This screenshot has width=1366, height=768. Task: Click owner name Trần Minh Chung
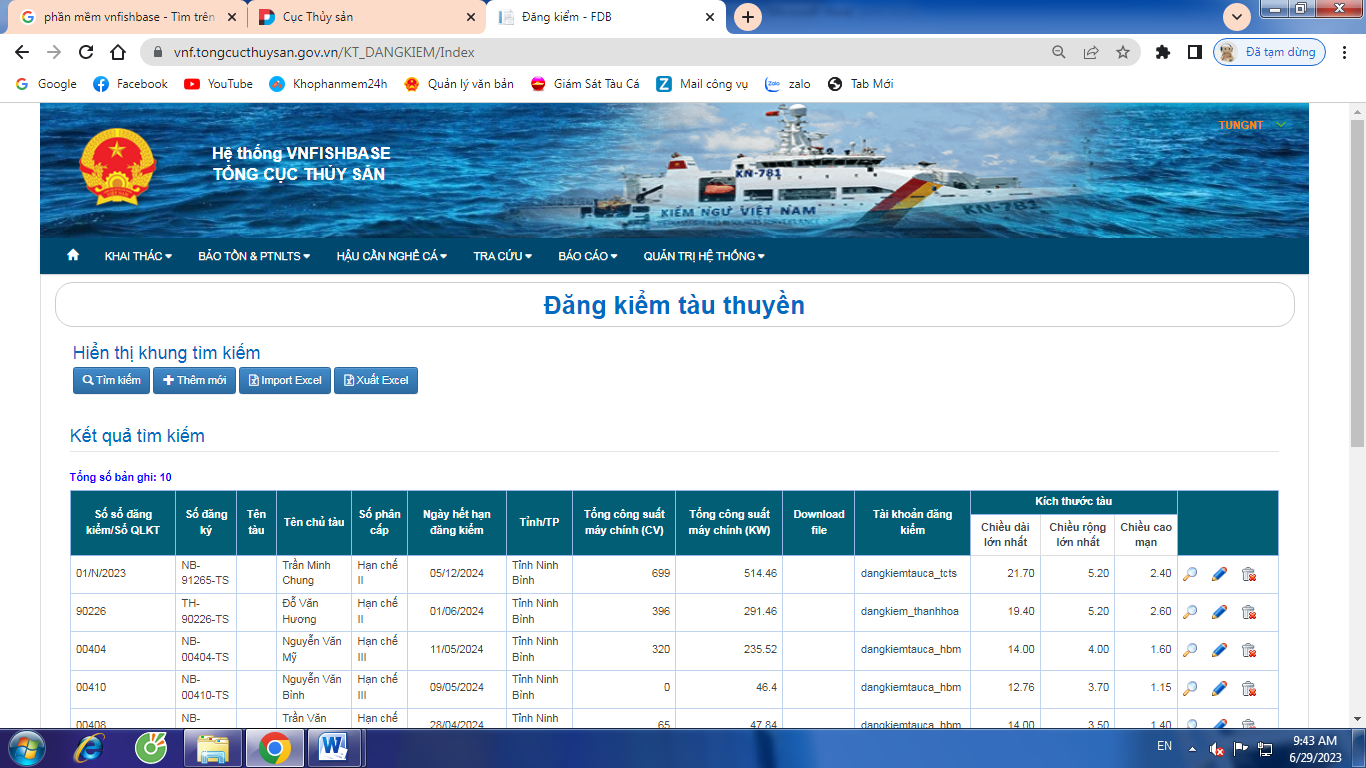306,573
